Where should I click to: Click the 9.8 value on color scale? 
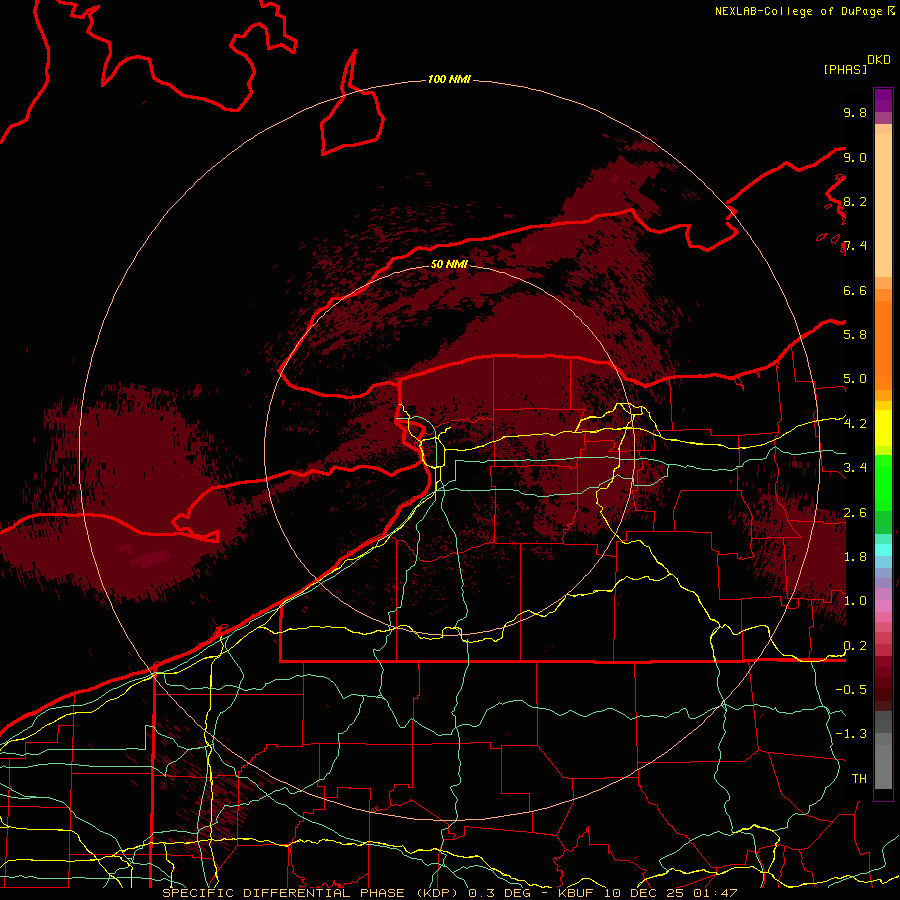click(x=855, y=112)
